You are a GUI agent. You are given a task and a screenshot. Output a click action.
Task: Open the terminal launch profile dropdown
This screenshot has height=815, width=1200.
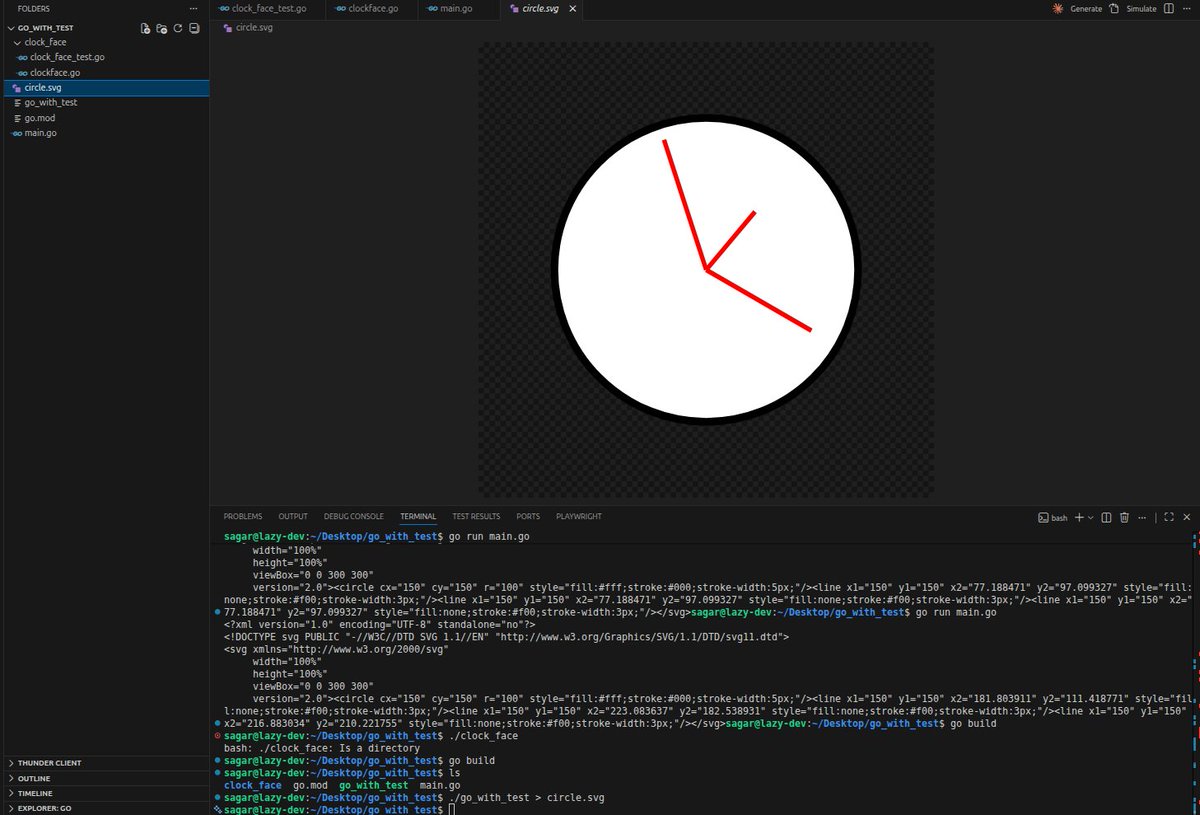pyautogui.click(x=1091, y=517)
